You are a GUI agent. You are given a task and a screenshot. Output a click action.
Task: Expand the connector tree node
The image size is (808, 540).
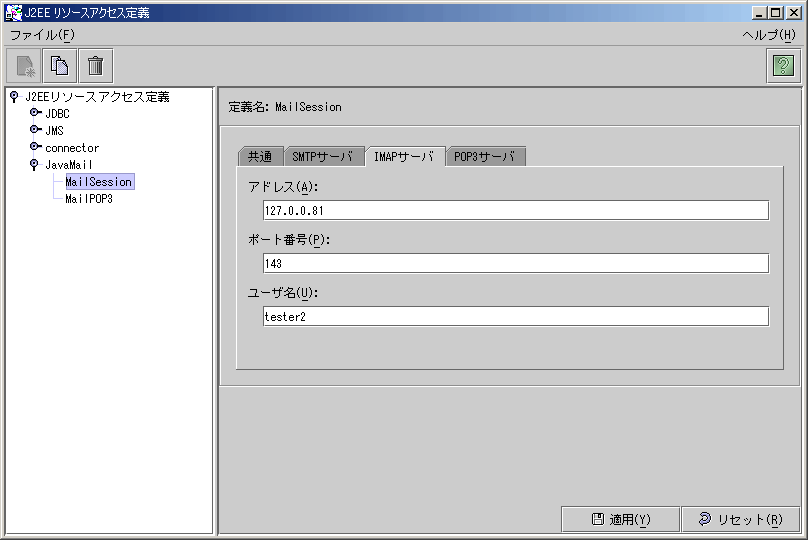(35, 146)
